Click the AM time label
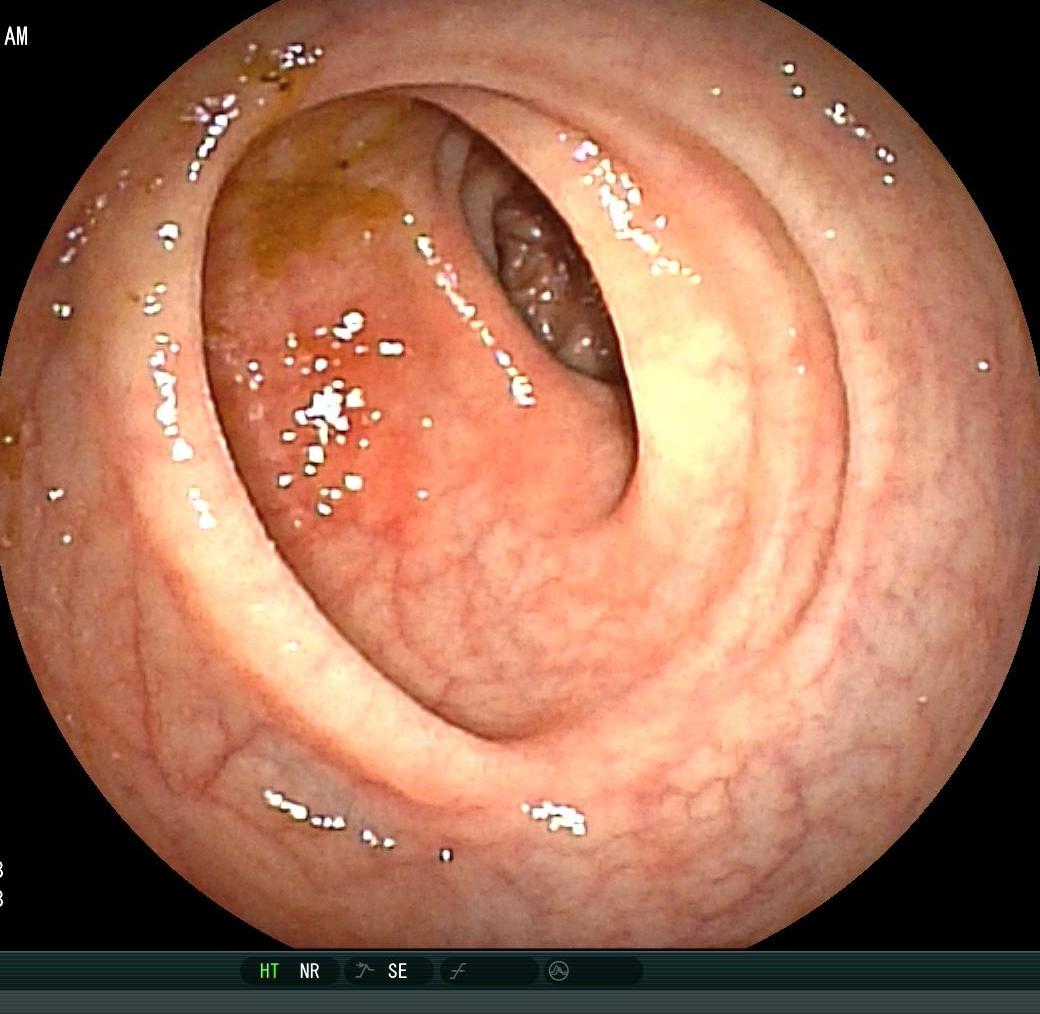 16,36
